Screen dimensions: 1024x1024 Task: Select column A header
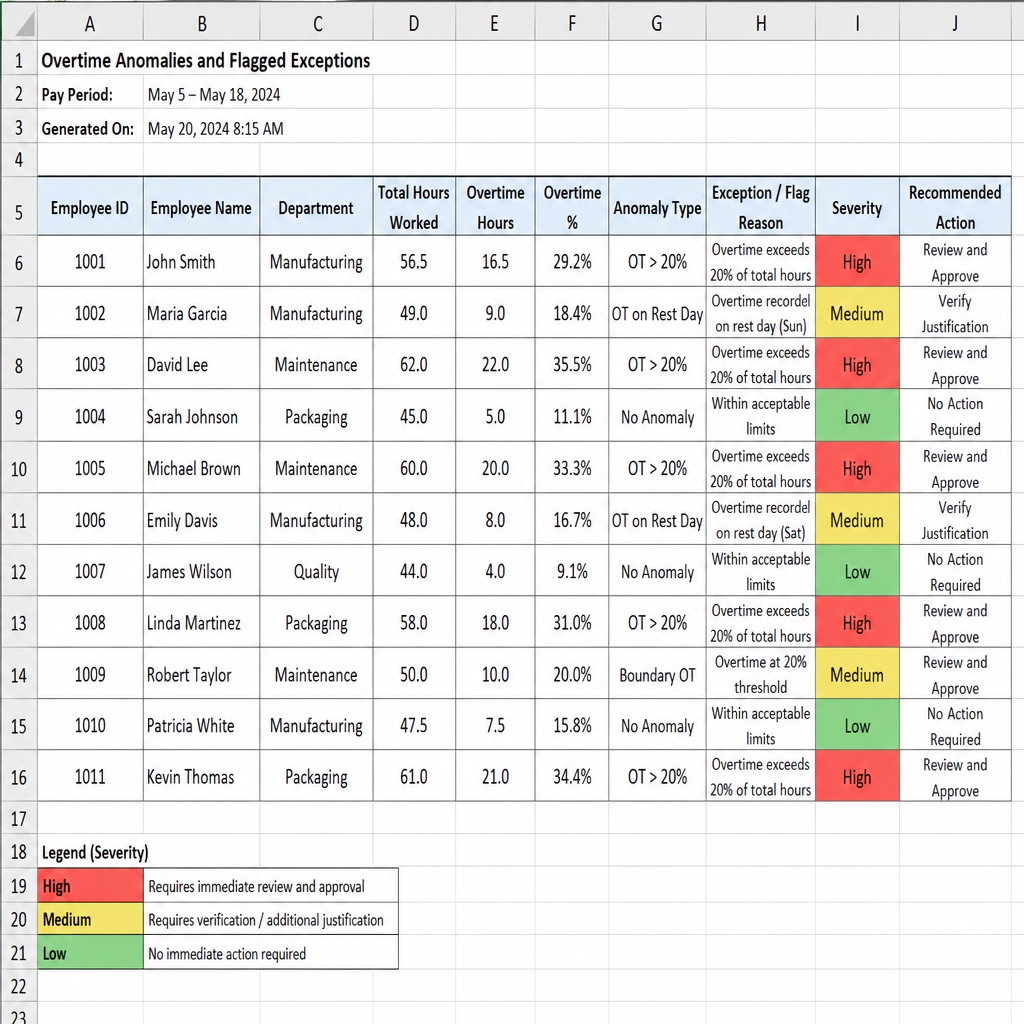click(x=90, y=24)
